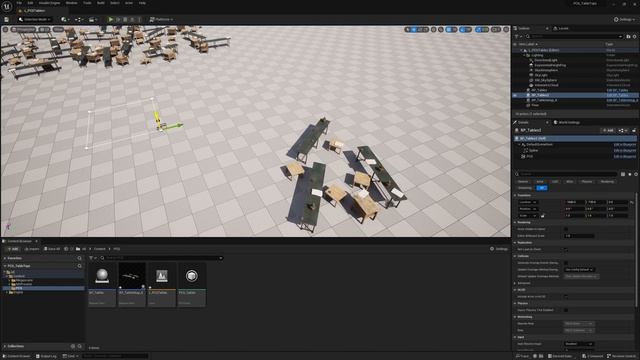Open the Help menu

pos(142,3)
